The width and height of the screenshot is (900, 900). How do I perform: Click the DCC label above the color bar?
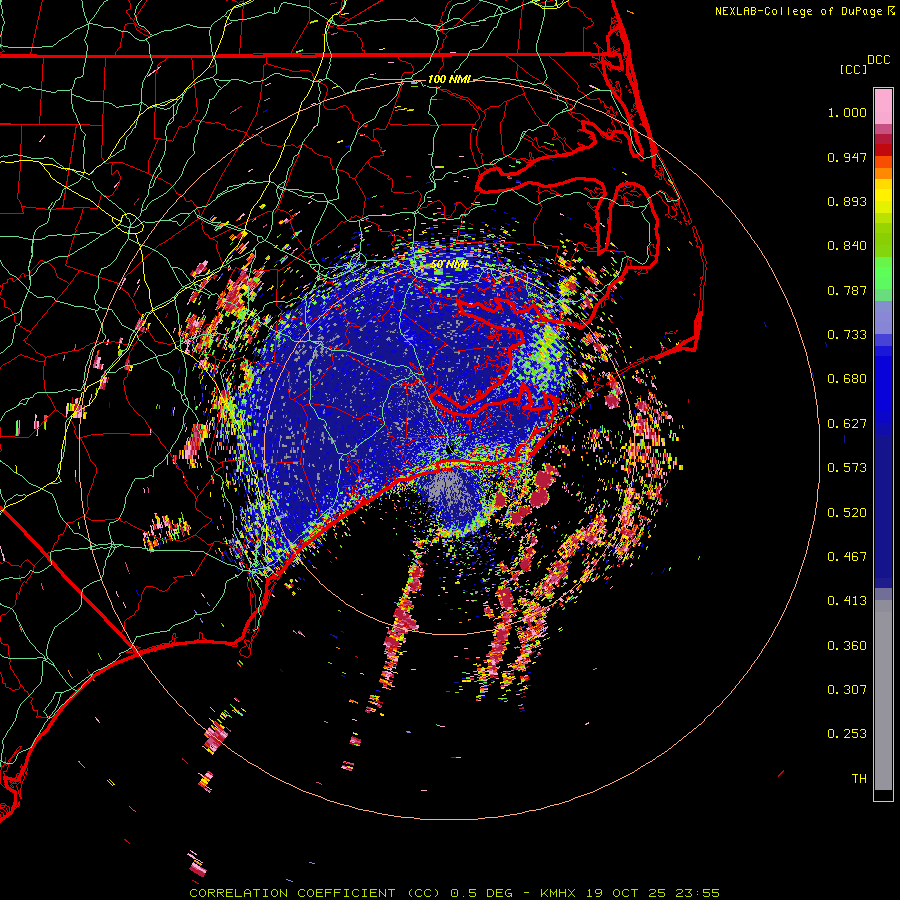click(878, 60)
